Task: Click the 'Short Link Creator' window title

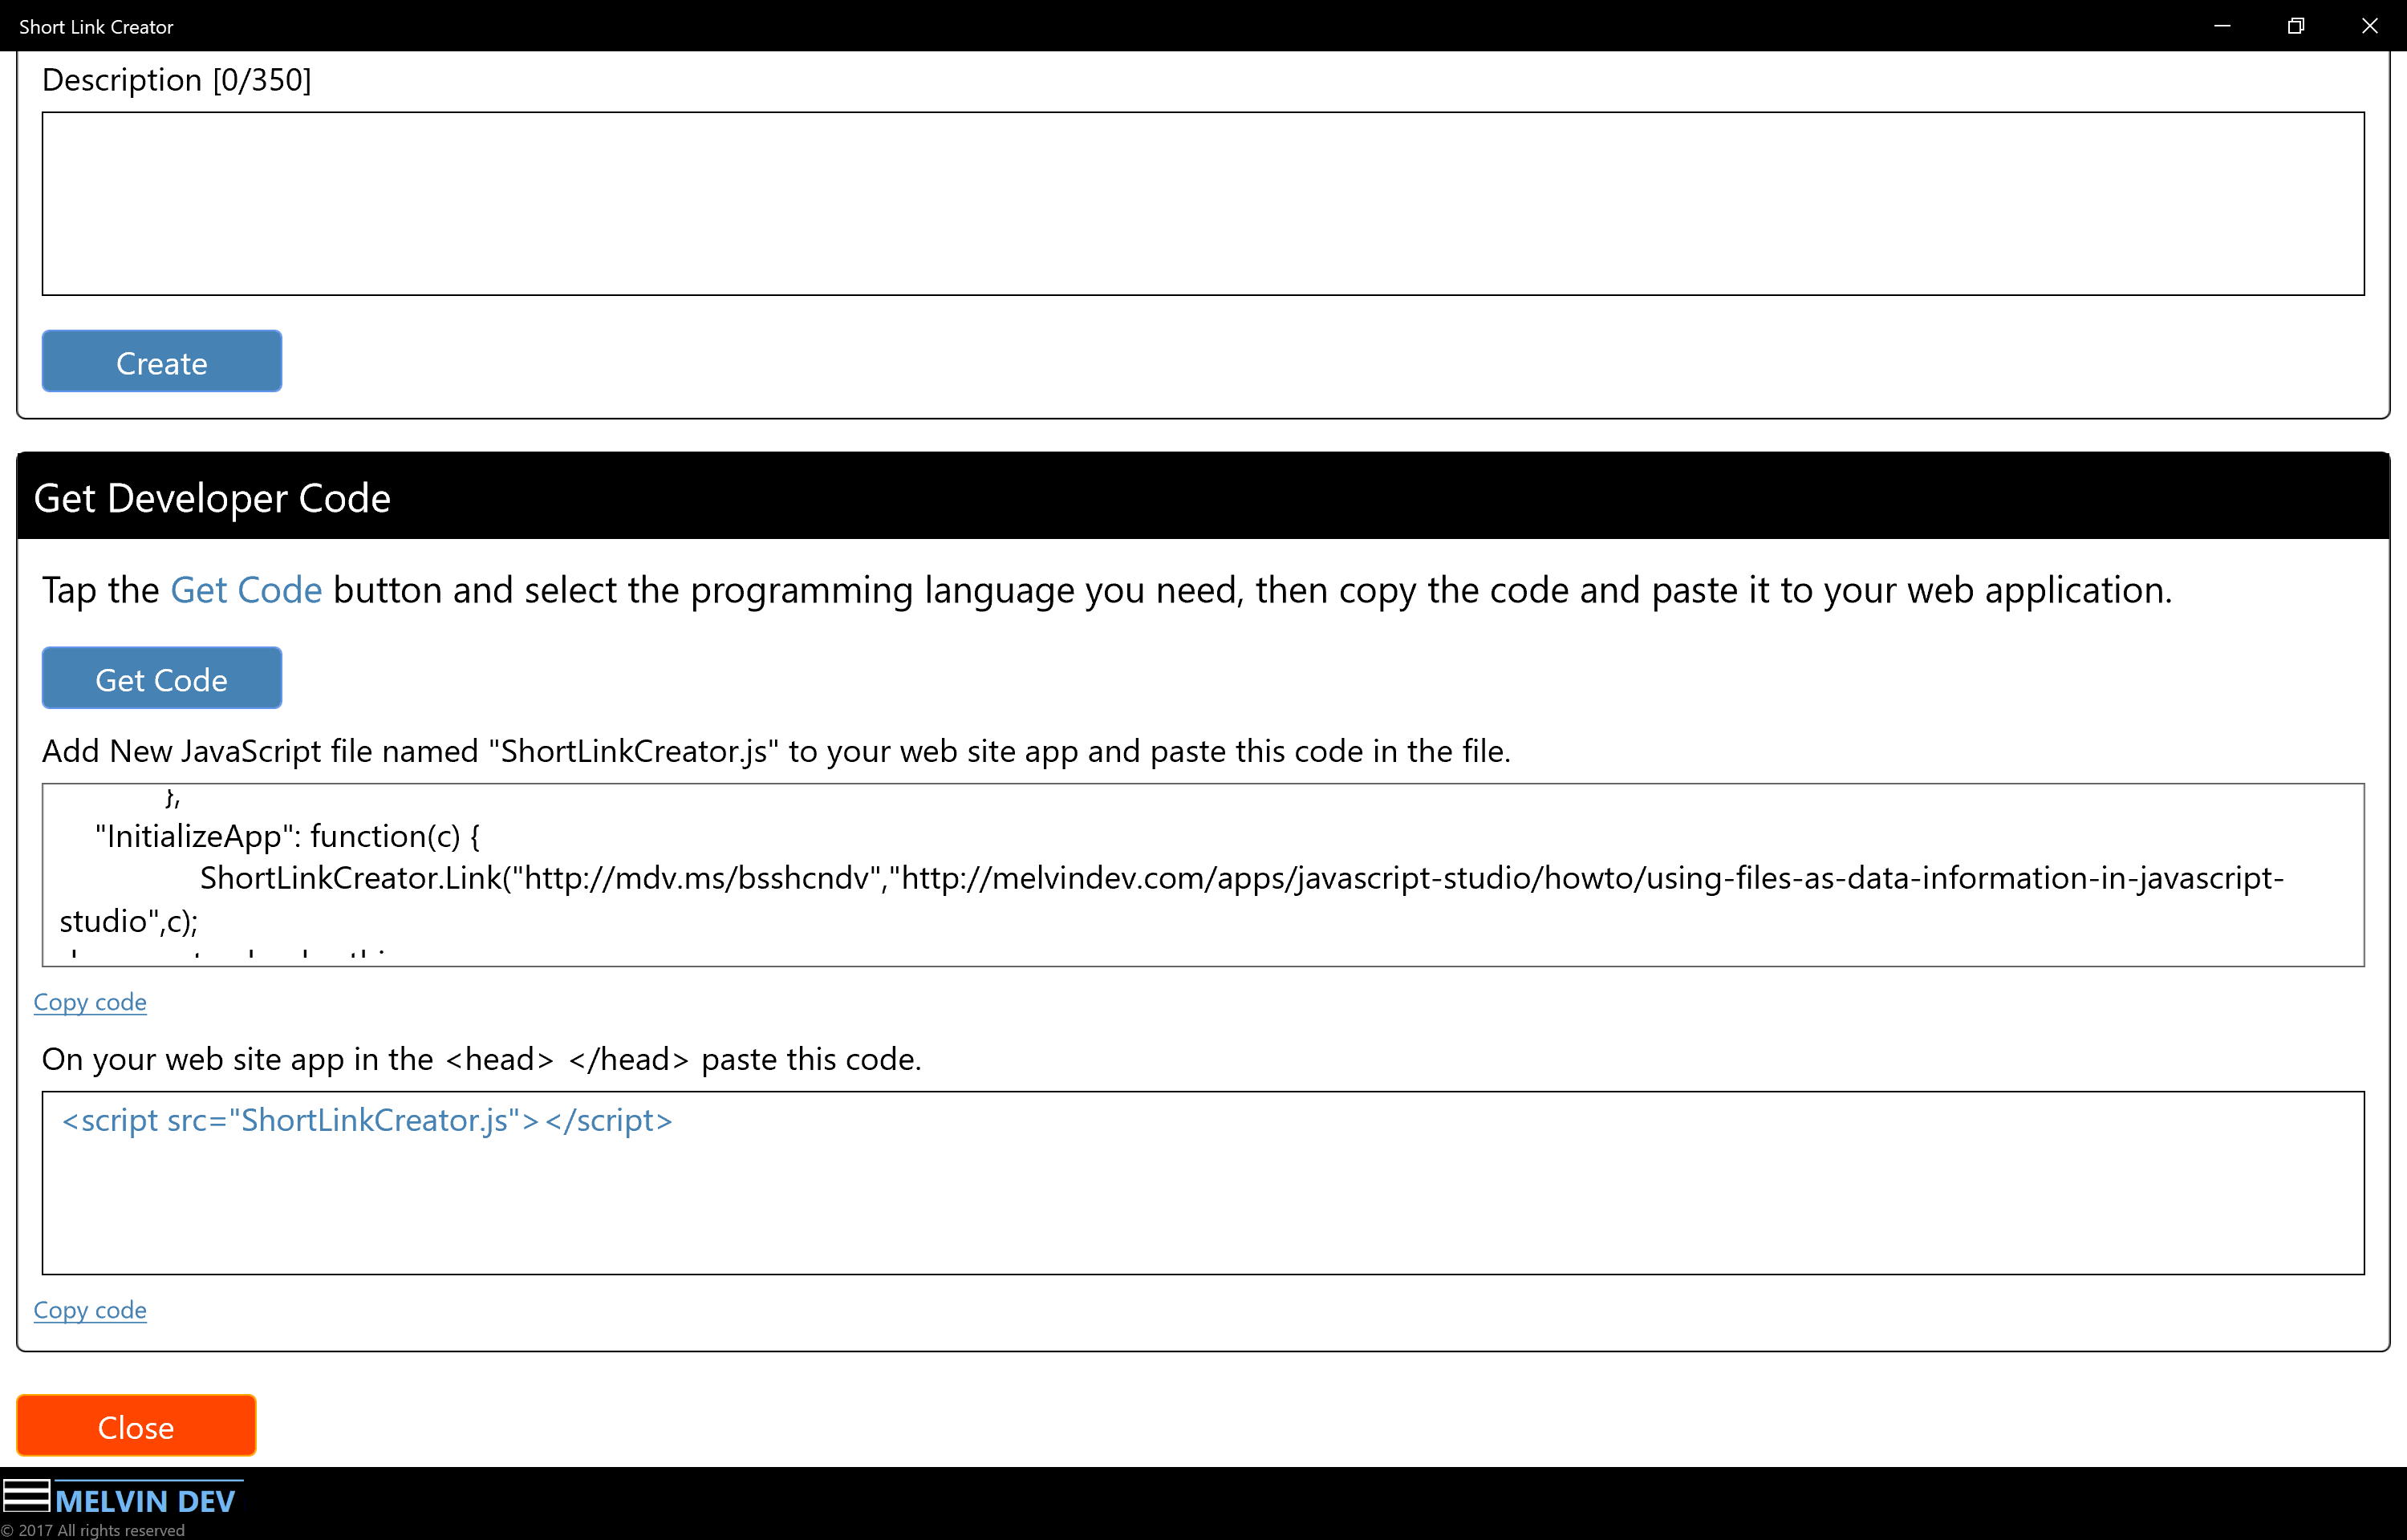Action: click(x=96, y=27)
